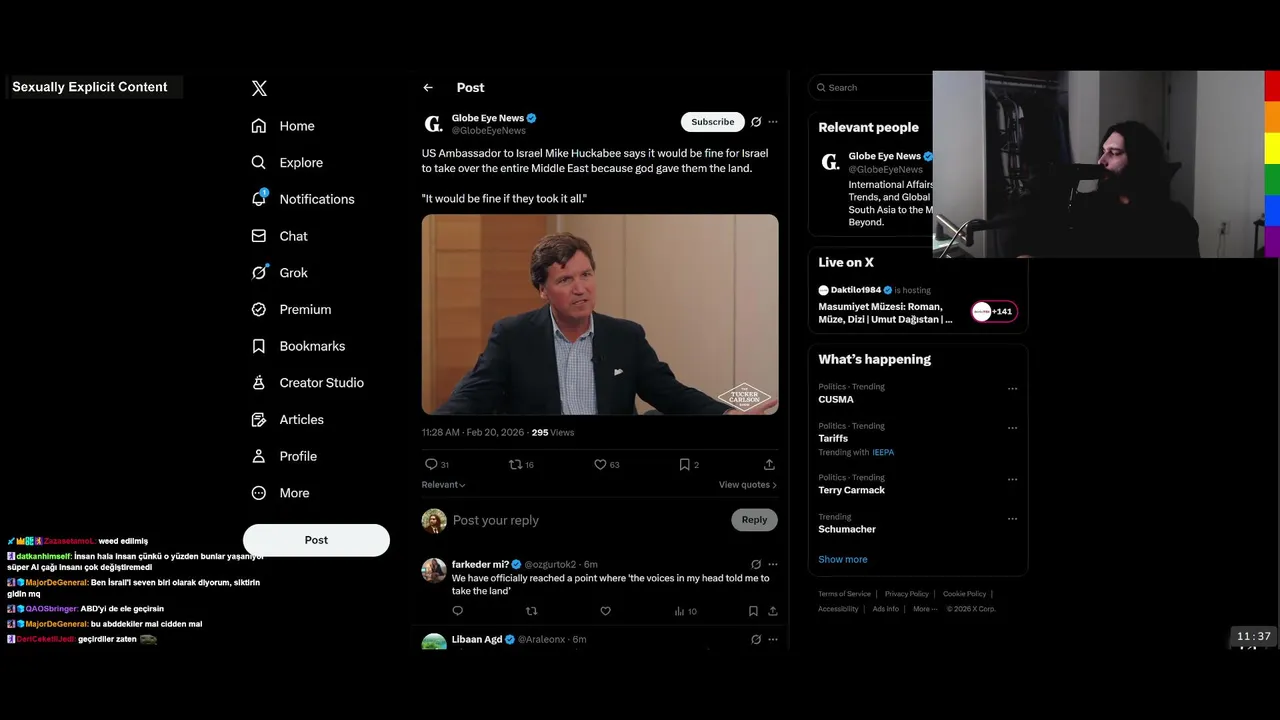Image resolution: width=1280 pixels, height=720 pixels.
Task: Open CUSMA trending topic
Action: pos(836,399)
